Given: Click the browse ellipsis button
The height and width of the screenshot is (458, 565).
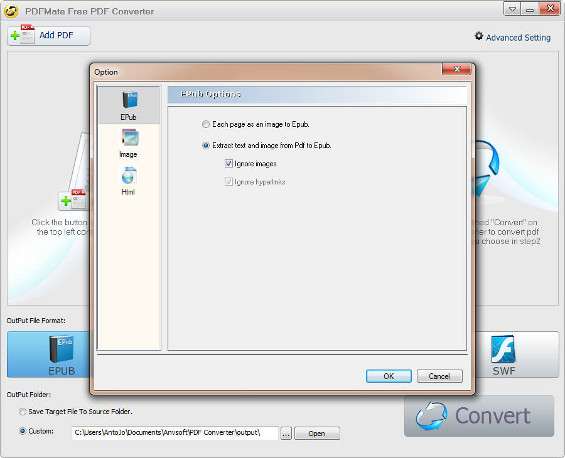Looking at the screenshot, I should coord(286,433).
